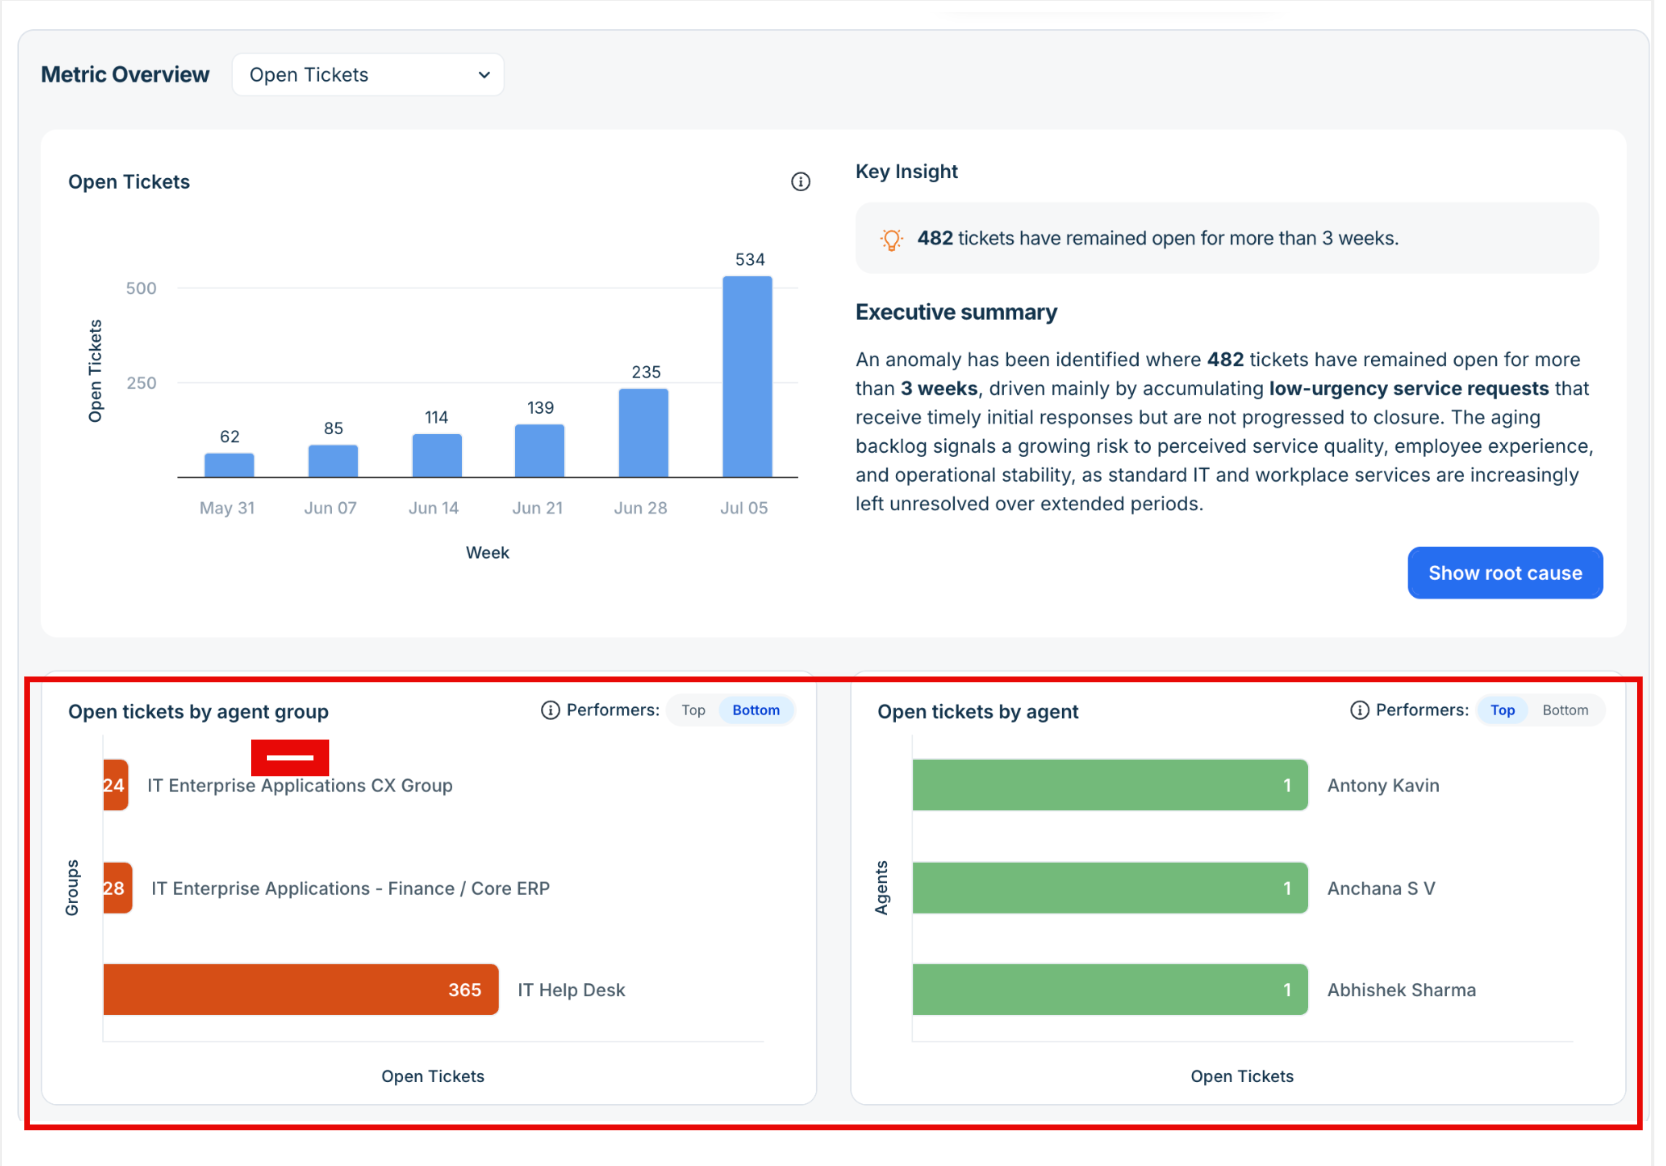Open the agent group Performers info icon
This screenshot has width=1666, height=1166.
point(550,710)
